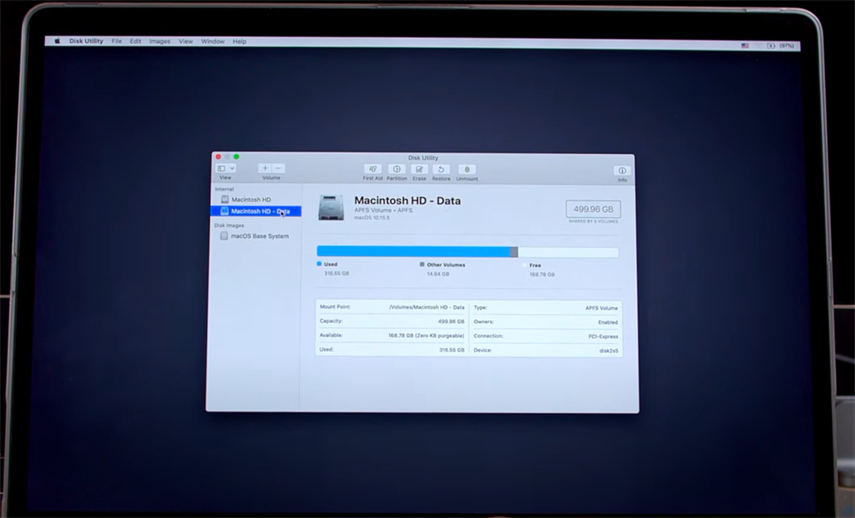855x518 pixels.
Task: Click the disk2s5 device value
Action: pos(609,351)
